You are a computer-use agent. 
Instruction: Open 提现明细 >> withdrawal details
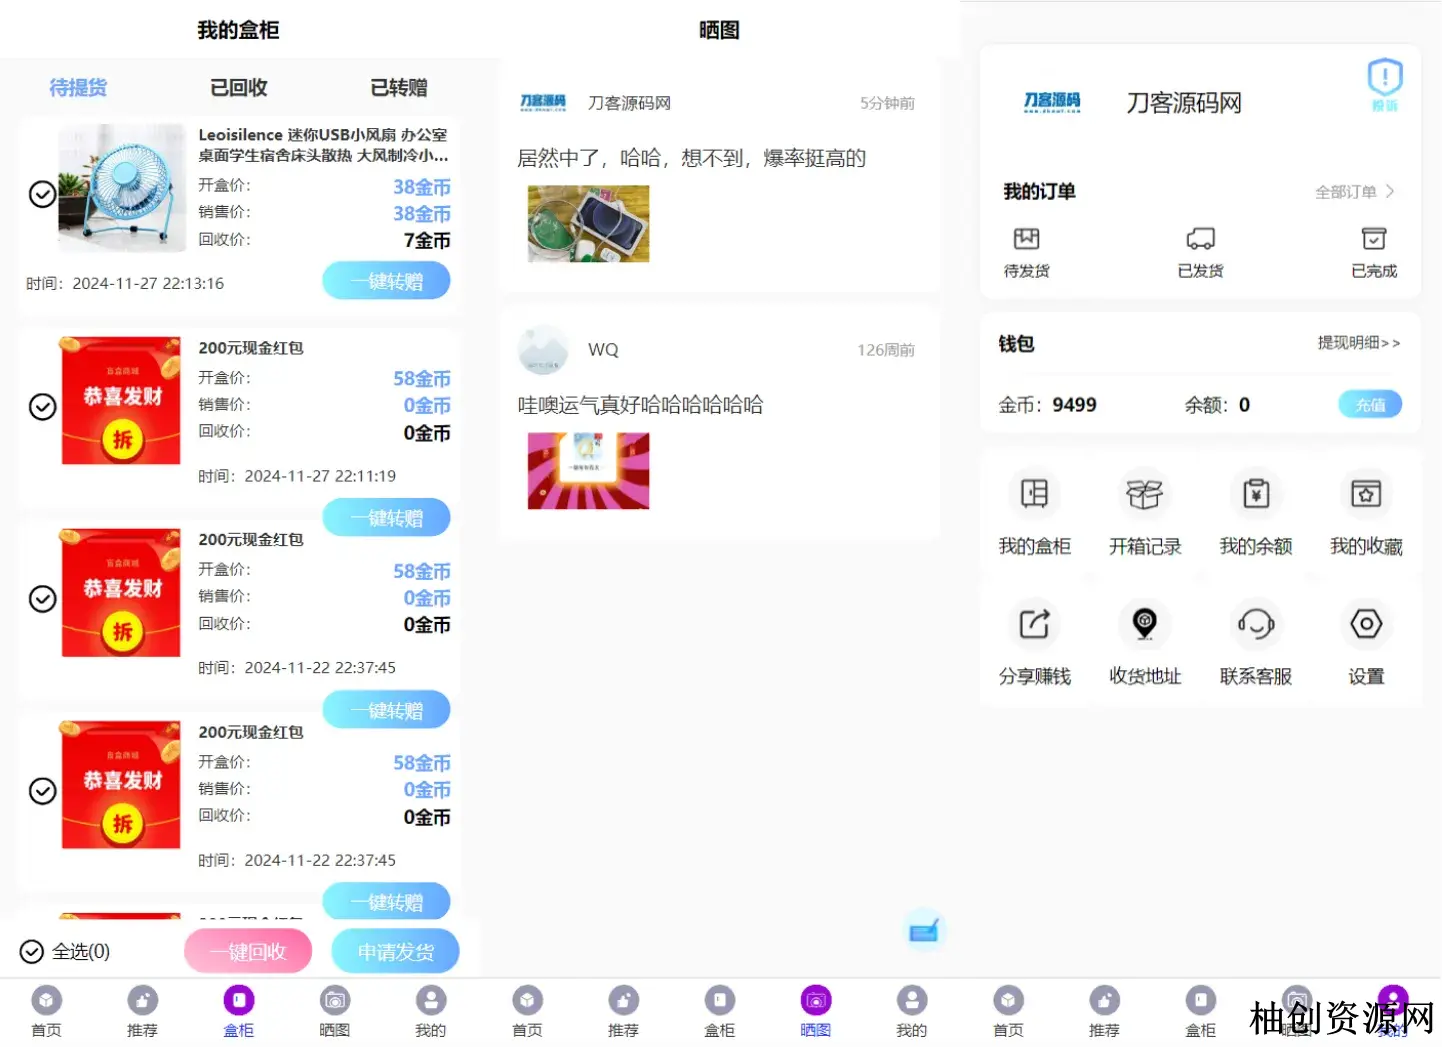tap(1358, 343)
